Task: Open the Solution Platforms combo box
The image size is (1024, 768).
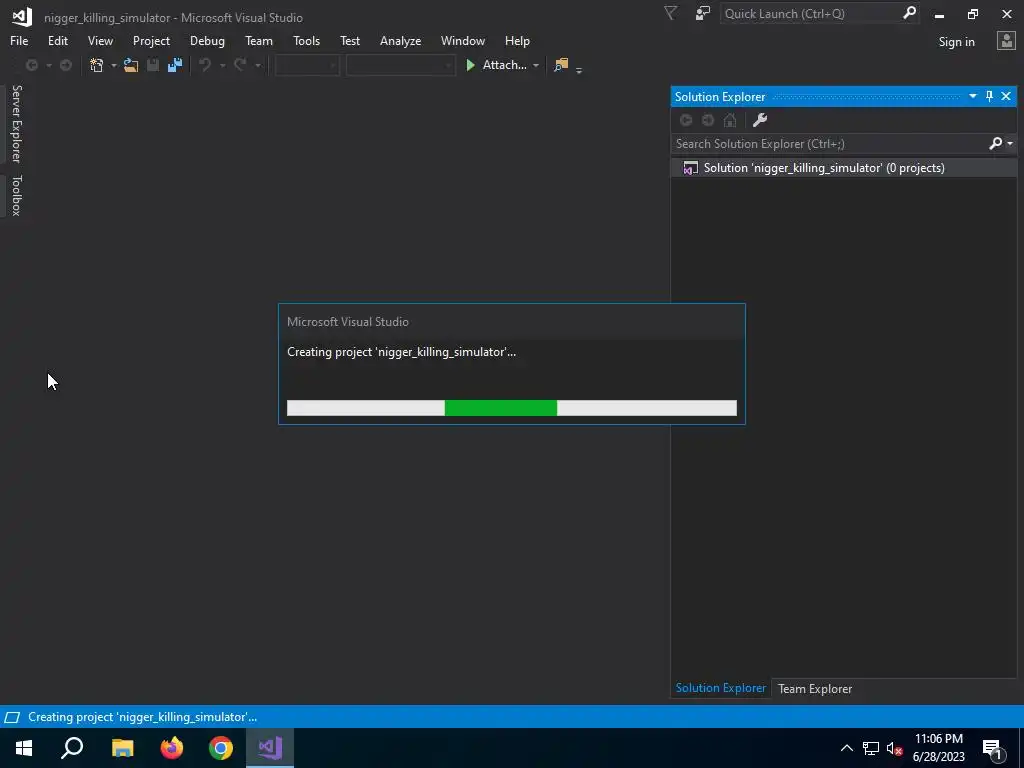Action: click(x=400, y=65)
